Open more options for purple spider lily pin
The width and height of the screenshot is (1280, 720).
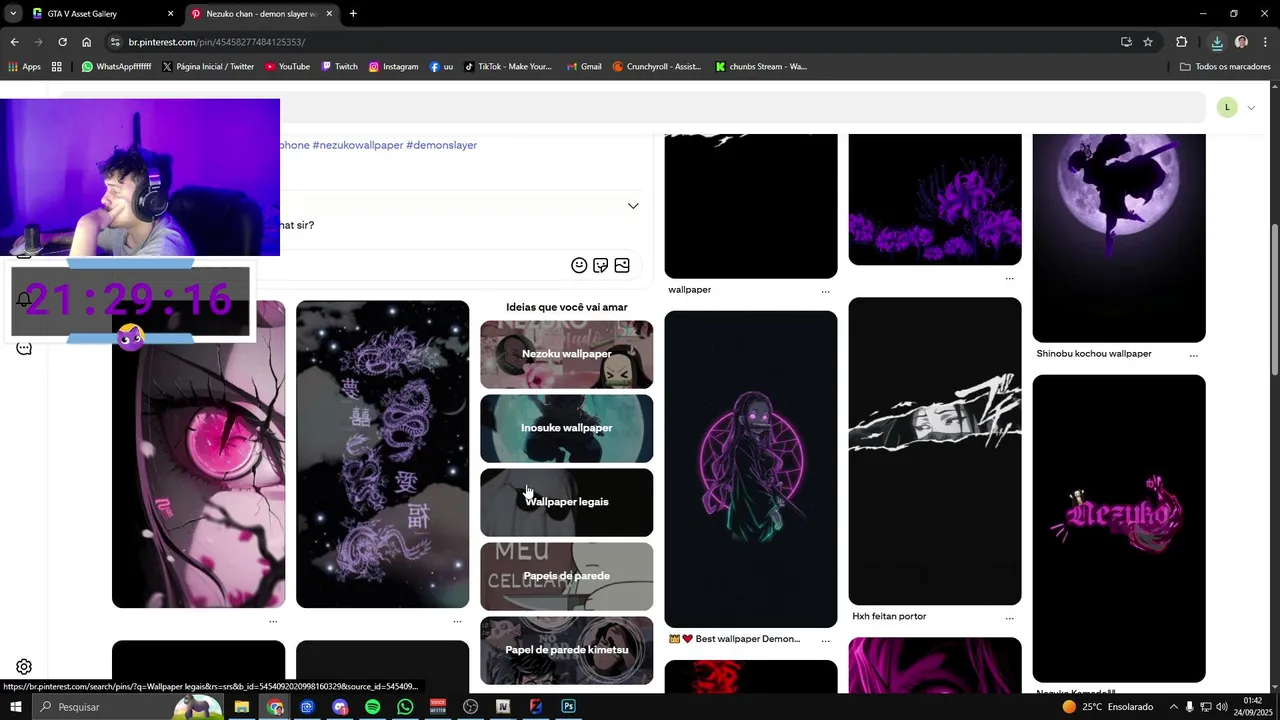click(1009, 278)
